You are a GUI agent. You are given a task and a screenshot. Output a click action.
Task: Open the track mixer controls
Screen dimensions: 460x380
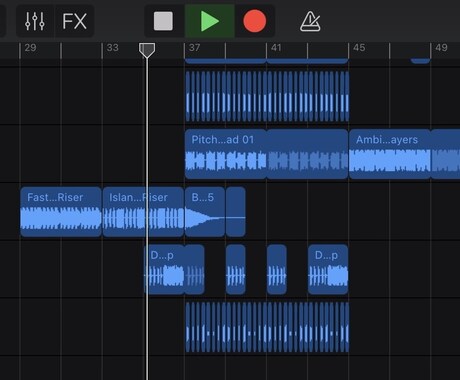click(35, 21)
